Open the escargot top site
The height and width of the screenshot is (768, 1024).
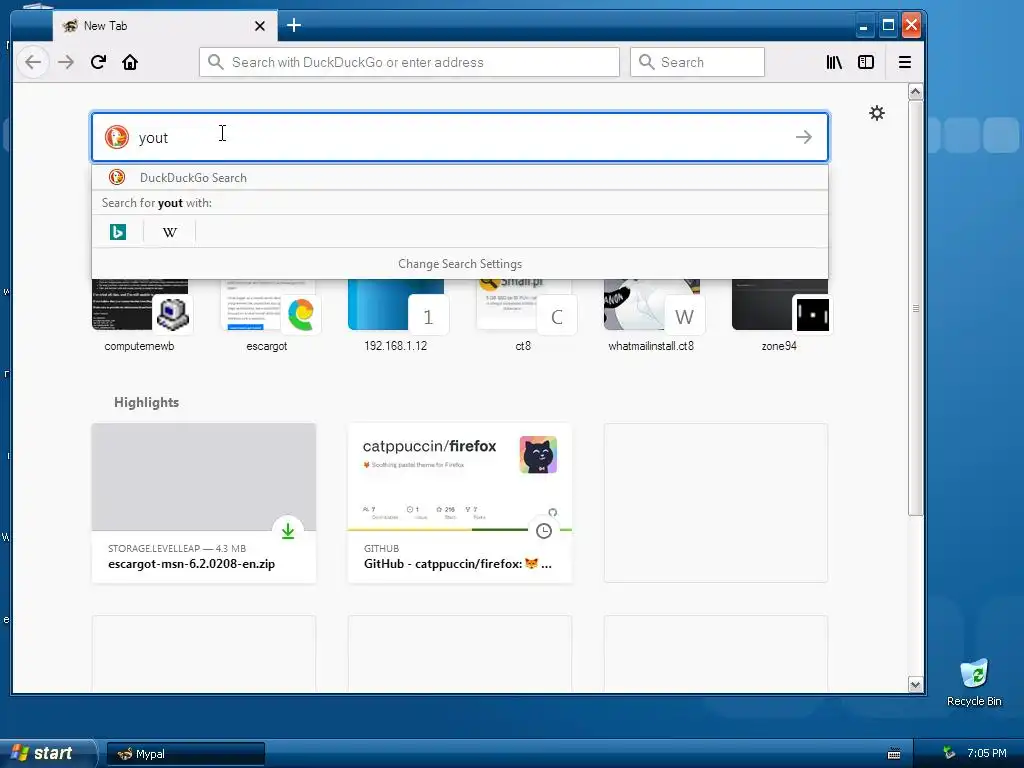[267, 316]
